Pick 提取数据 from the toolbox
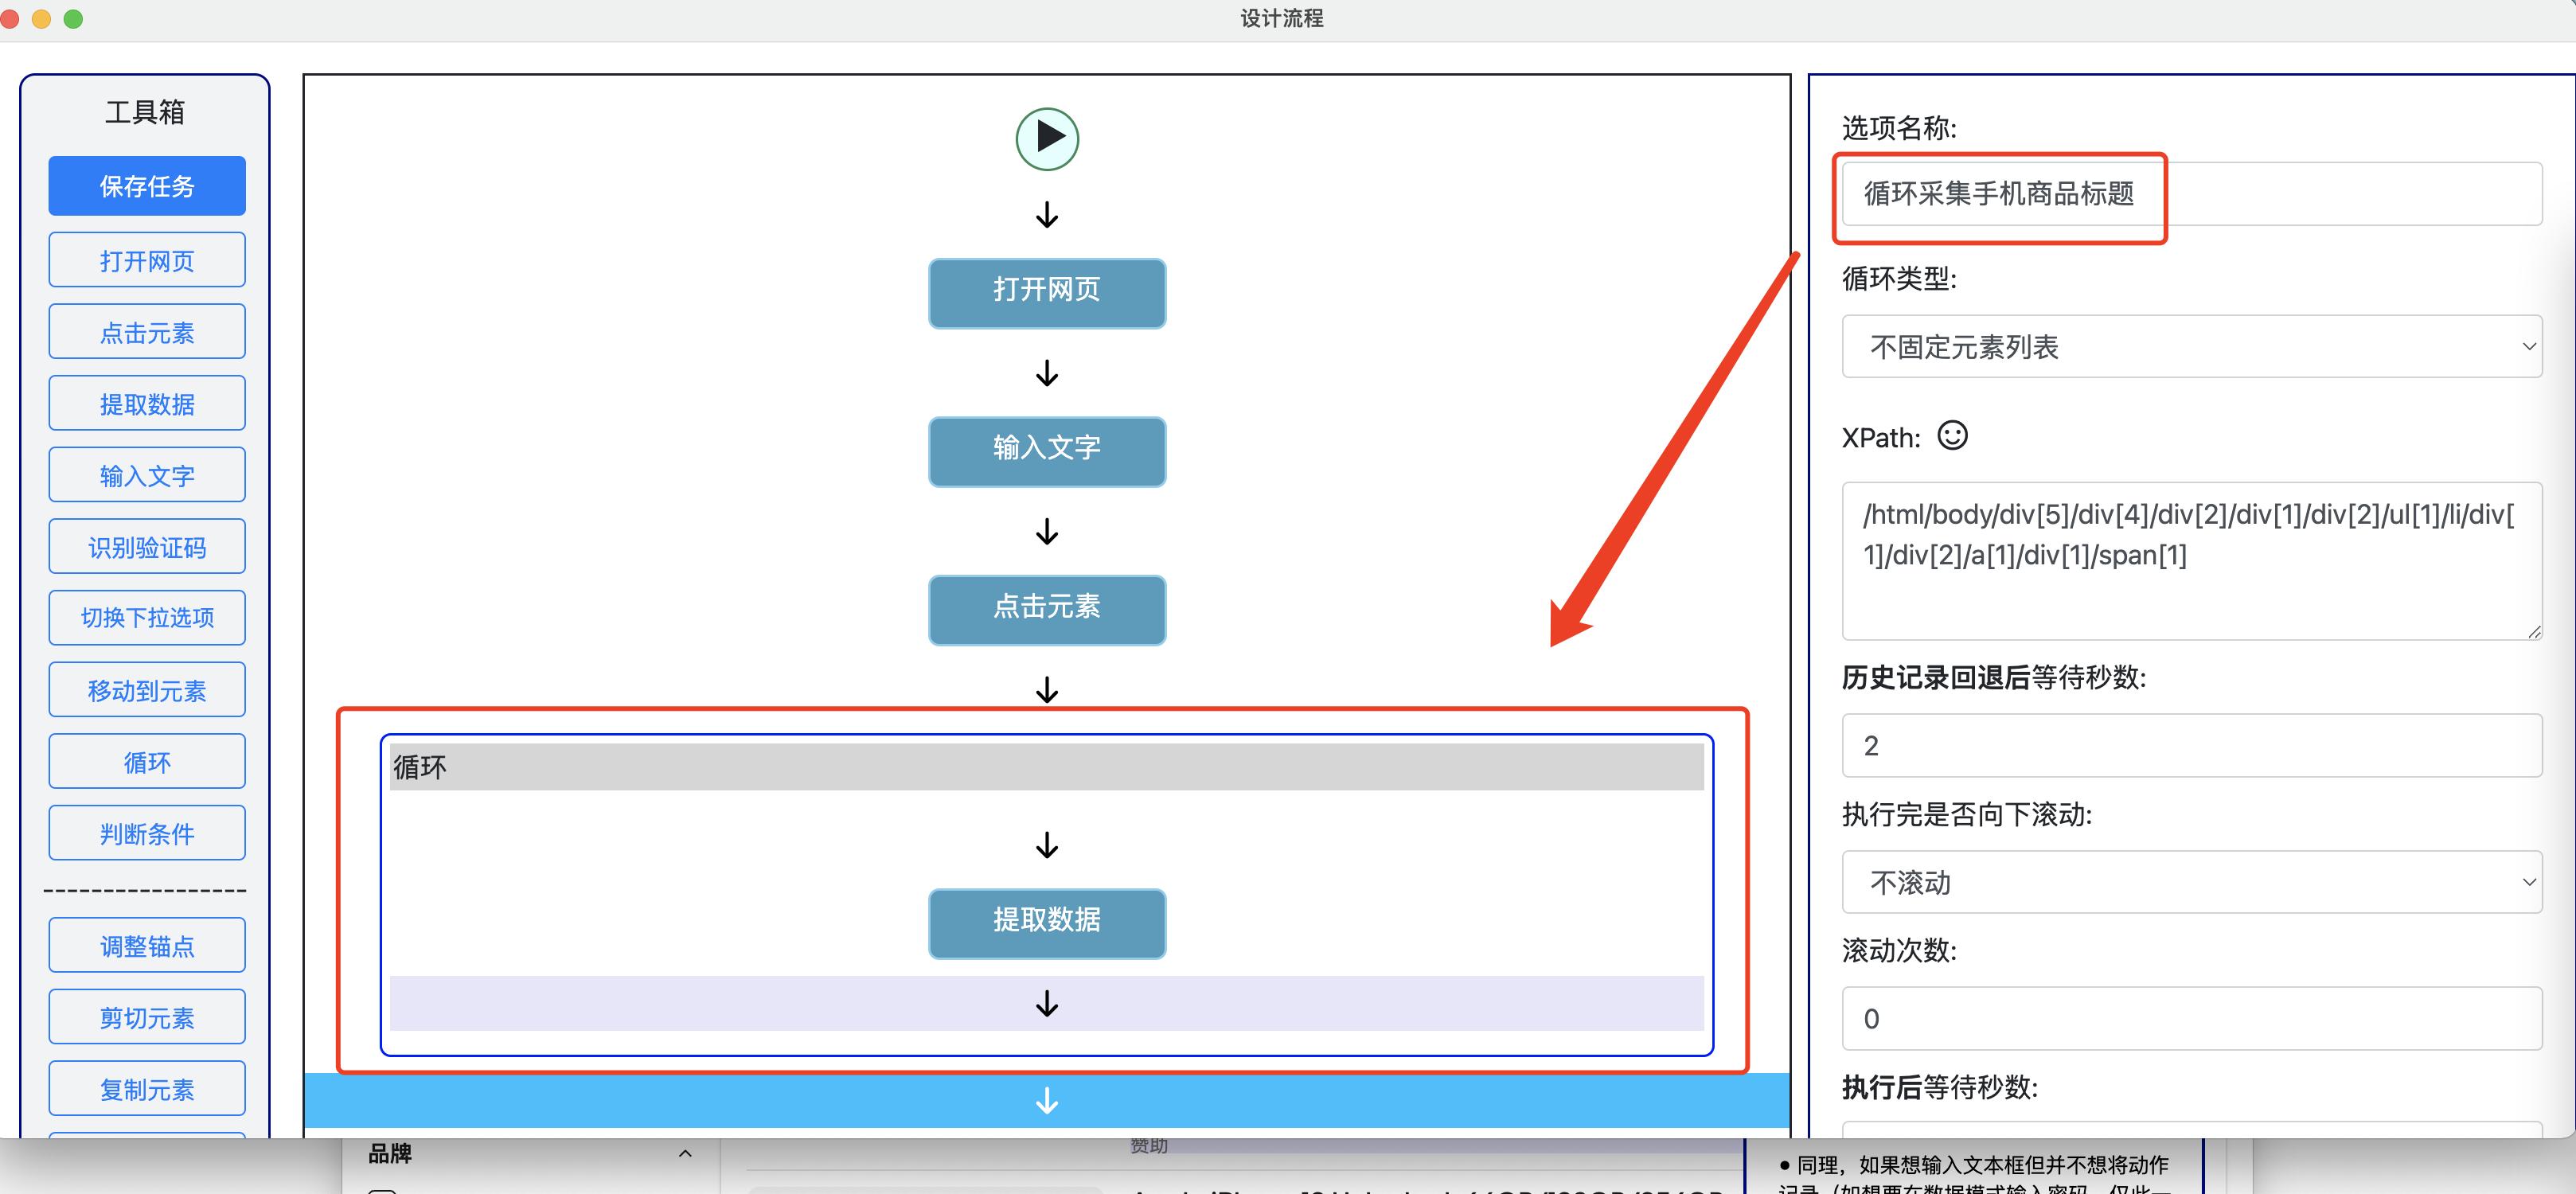2576x1194 pixels. [147, 403]
